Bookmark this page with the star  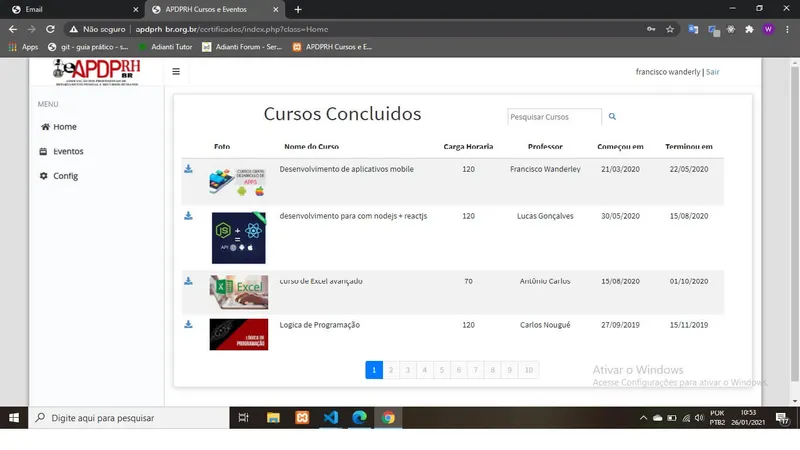670,29
